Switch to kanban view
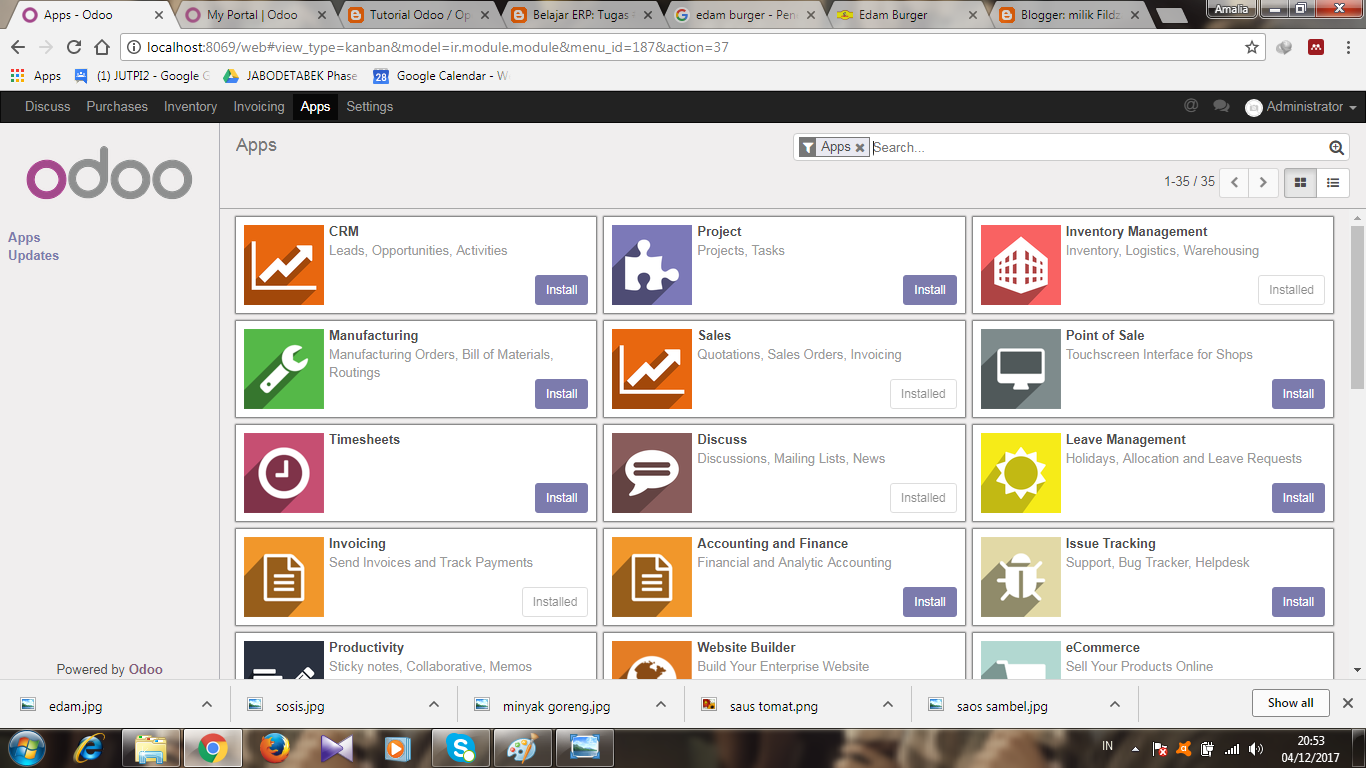Viewport: 1366px width, 768px height. (x=1300, y=183)
